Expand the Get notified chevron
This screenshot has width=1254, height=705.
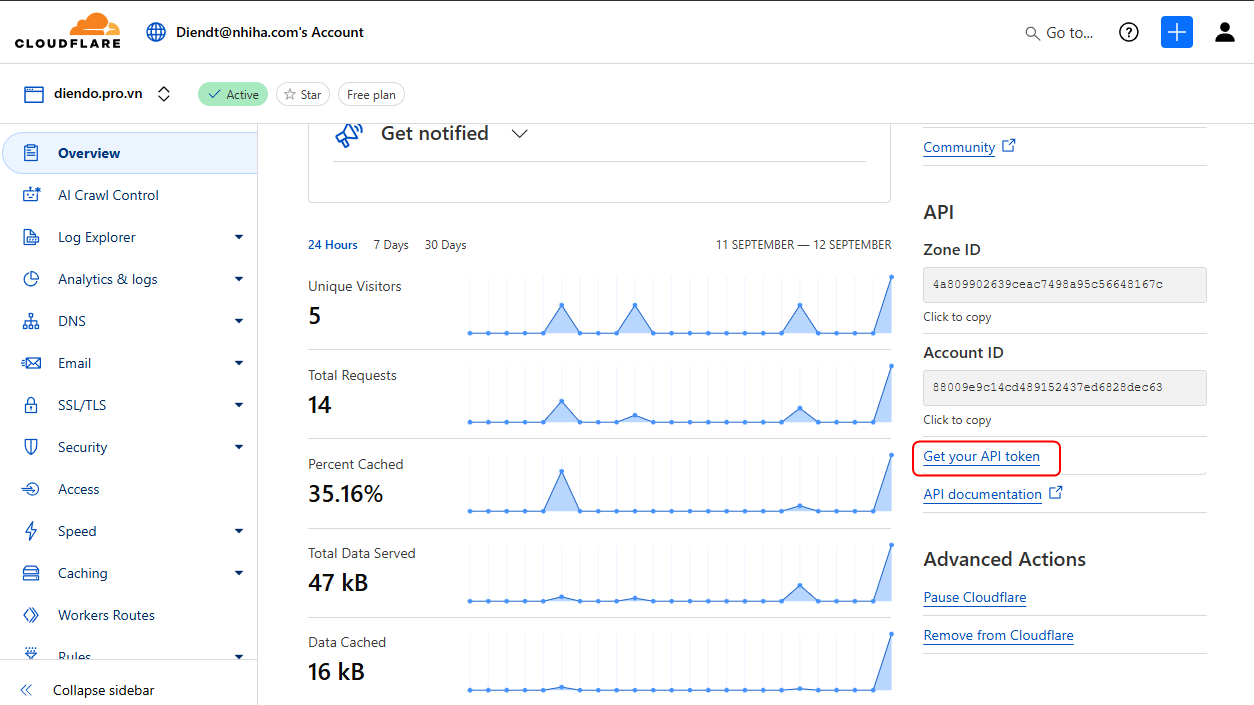pos(519,134)
